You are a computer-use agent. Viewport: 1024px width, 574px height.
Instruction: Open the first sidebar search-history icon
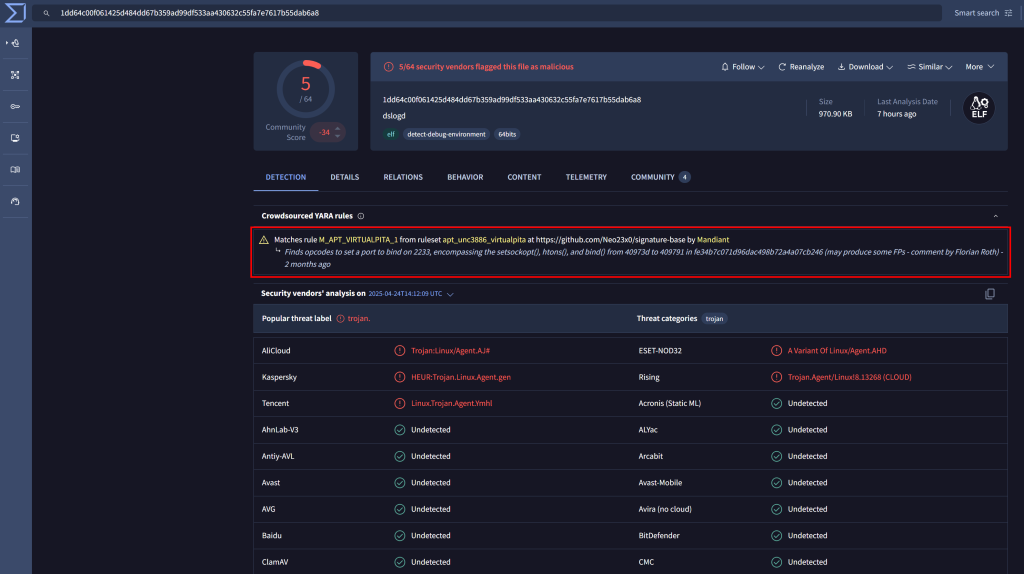tap(15, 43)
